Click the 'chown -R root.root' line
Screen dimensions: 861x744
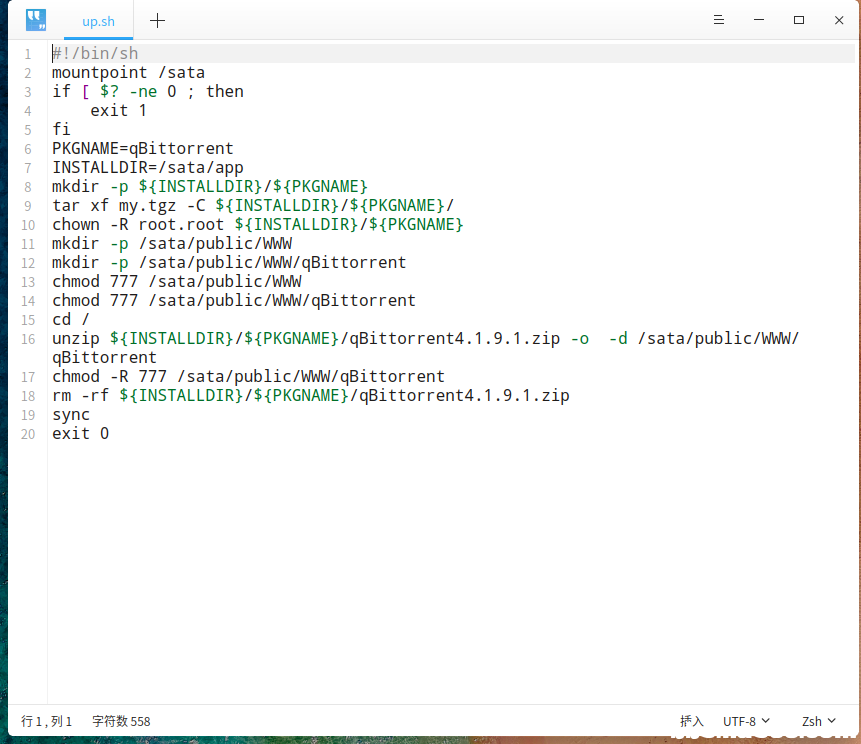(x=258, y=224)
